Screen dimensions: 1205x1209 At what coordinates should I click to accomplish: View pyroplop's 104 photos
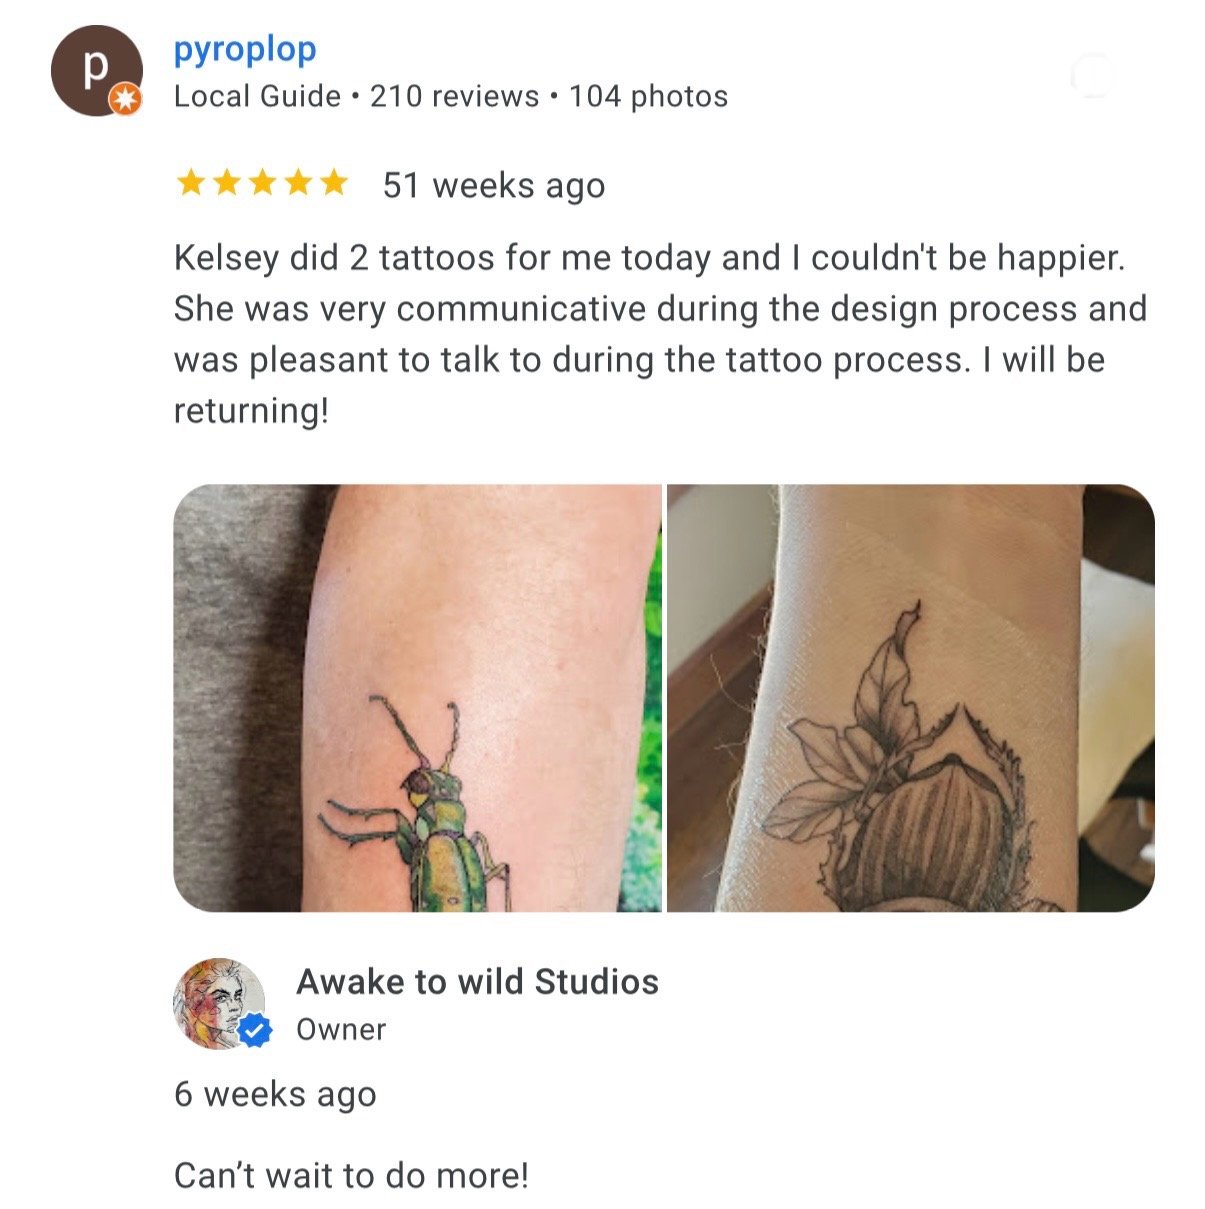click(x=648, y=96)
